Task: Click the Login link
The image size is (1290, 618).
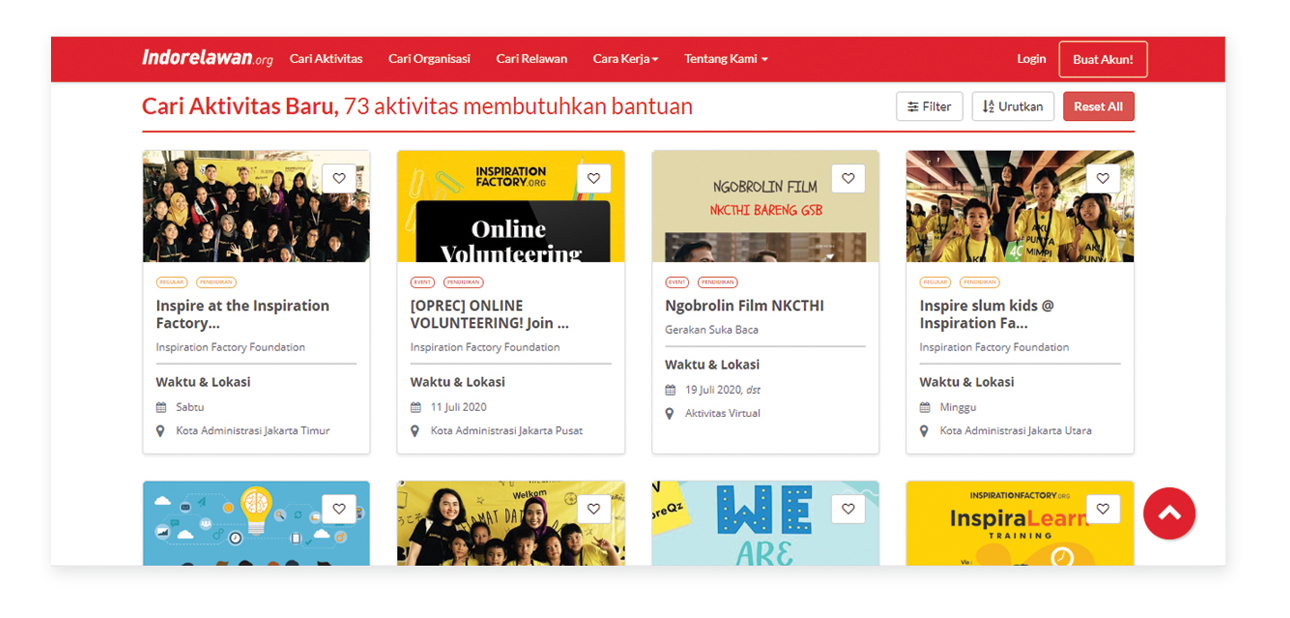Action: click(1031, 59)
